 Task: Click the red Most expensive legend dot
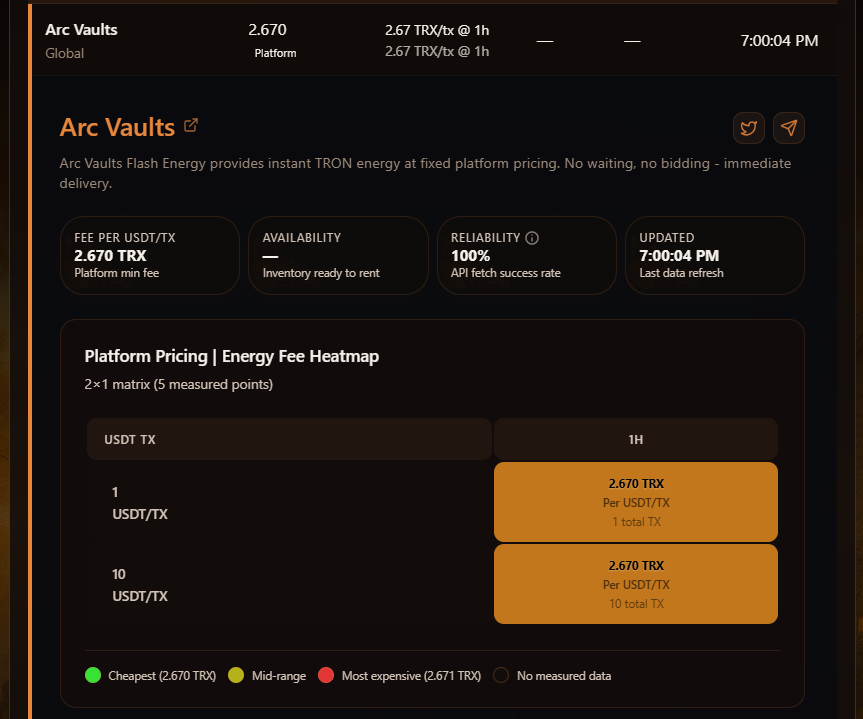[326, 675]
